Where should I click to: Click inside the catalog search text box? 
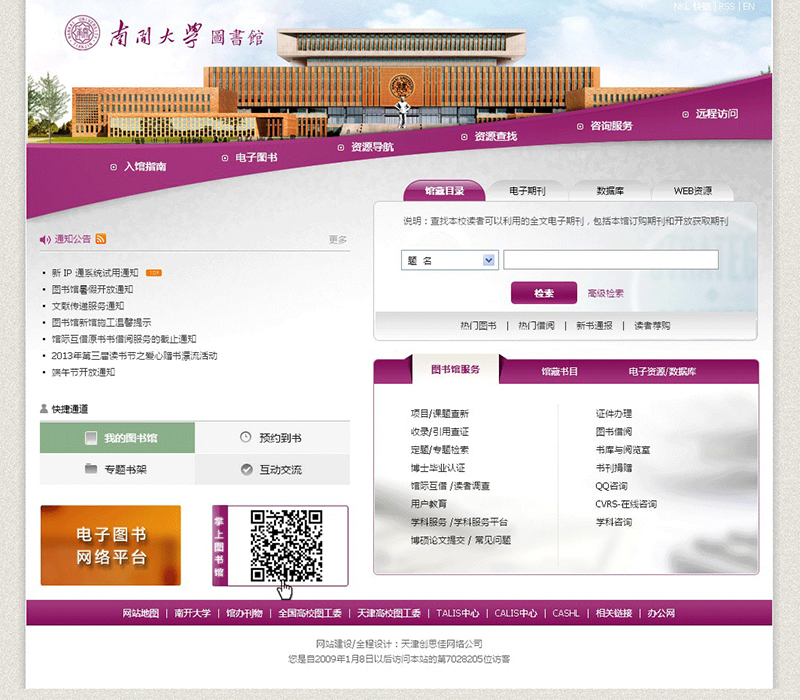(610, 260)
